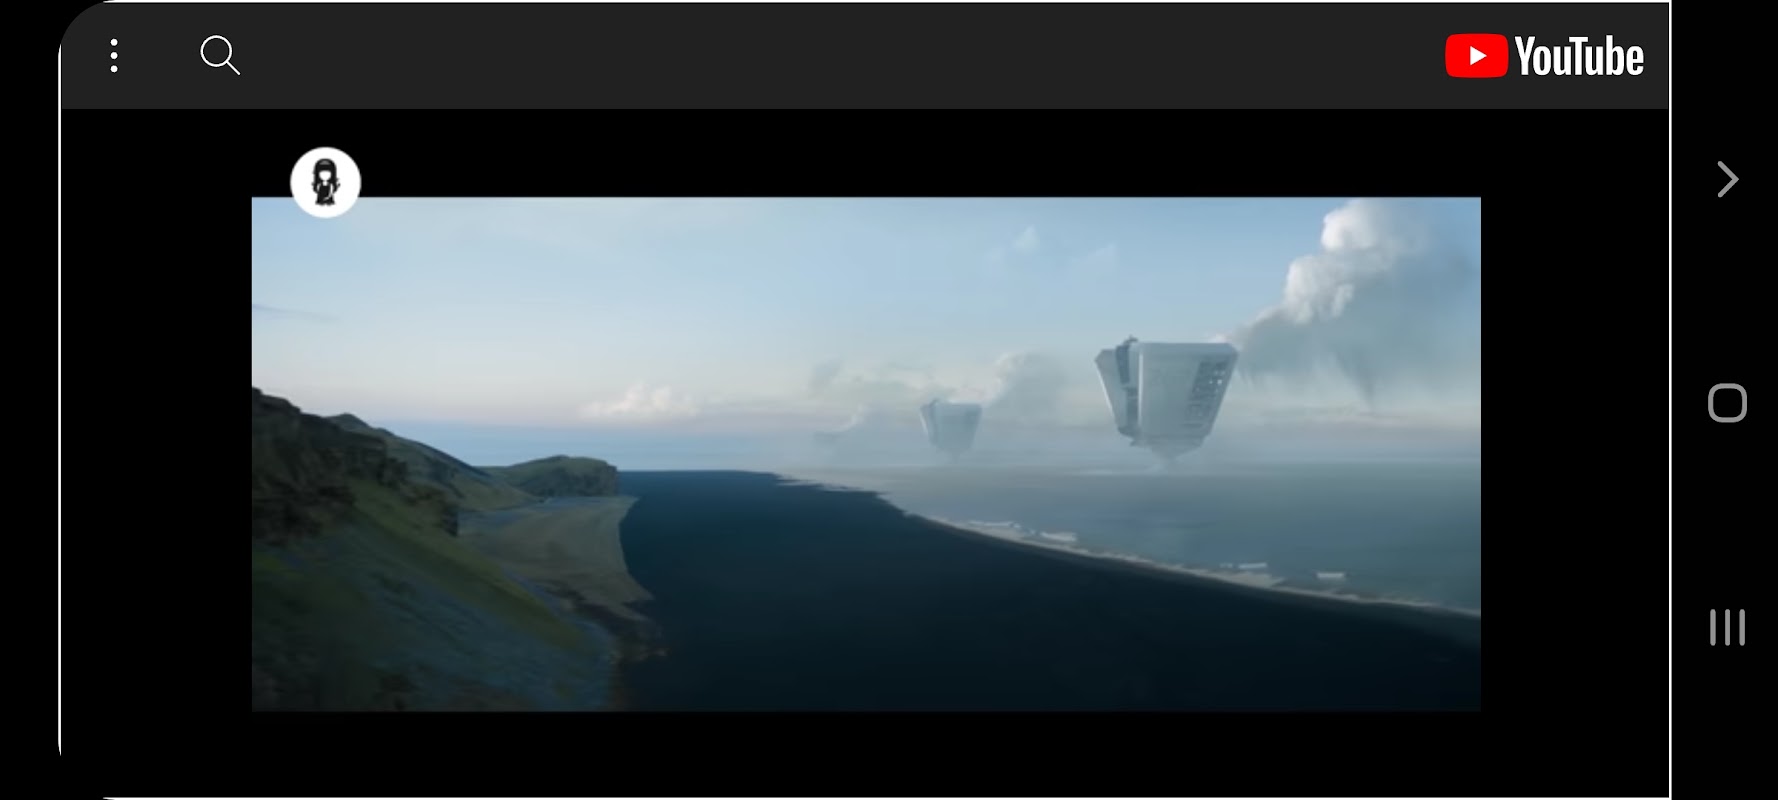The height and width of the screenshot is (800, 1778).
Task: Tap the channel avatar above the video
Action: 325,182
